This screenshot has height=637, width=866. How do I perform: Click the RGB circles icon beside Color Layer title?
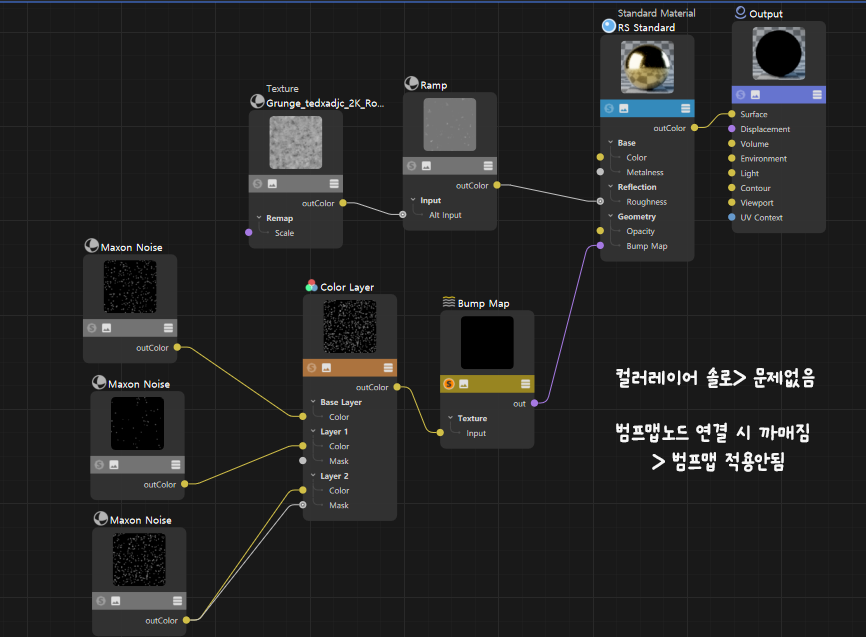click(311, 286)
